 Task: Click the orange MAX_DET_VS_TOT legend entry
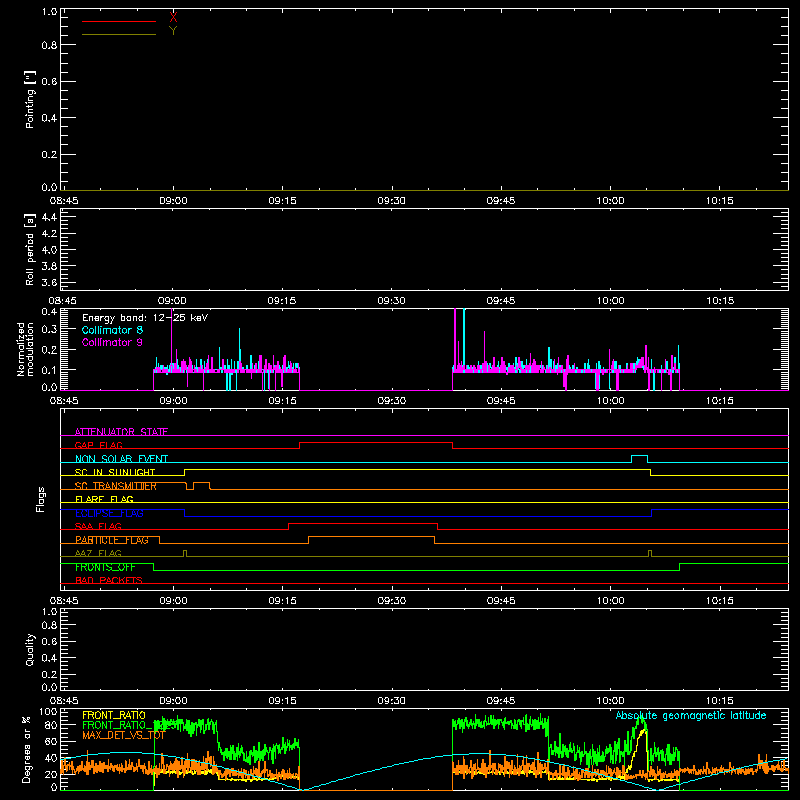pyautogui.click(x=124, y=735)
